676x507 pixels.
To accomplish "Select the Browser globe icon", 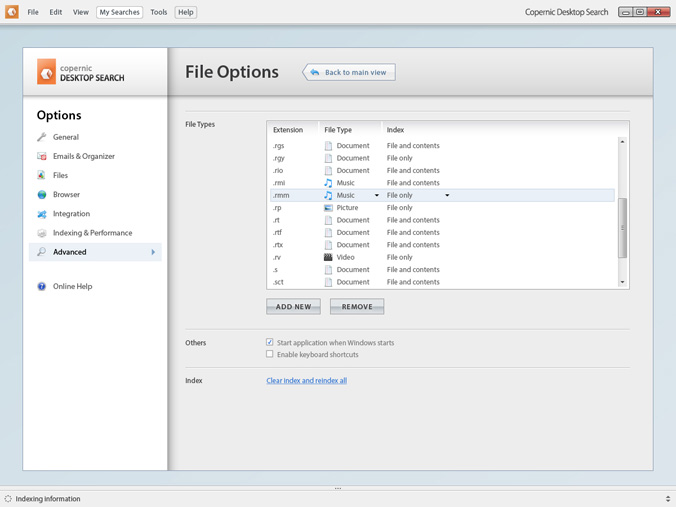I will click(42, 195).
